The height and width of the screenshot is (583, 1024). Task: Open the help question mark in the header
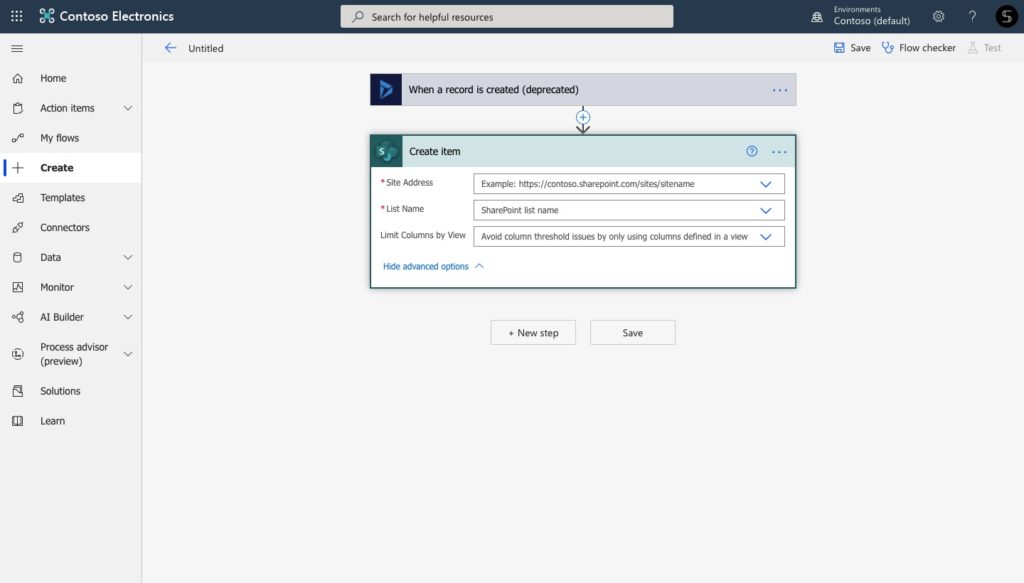[972, 16]
